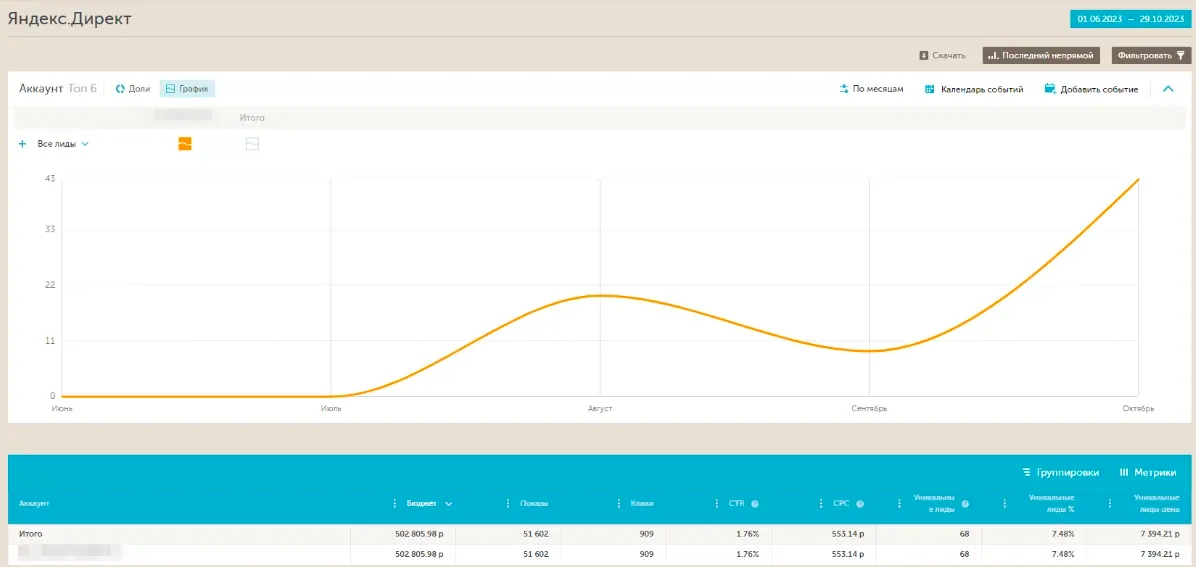
Task: Sort by Бюджет column arrow
Action: 448,504
